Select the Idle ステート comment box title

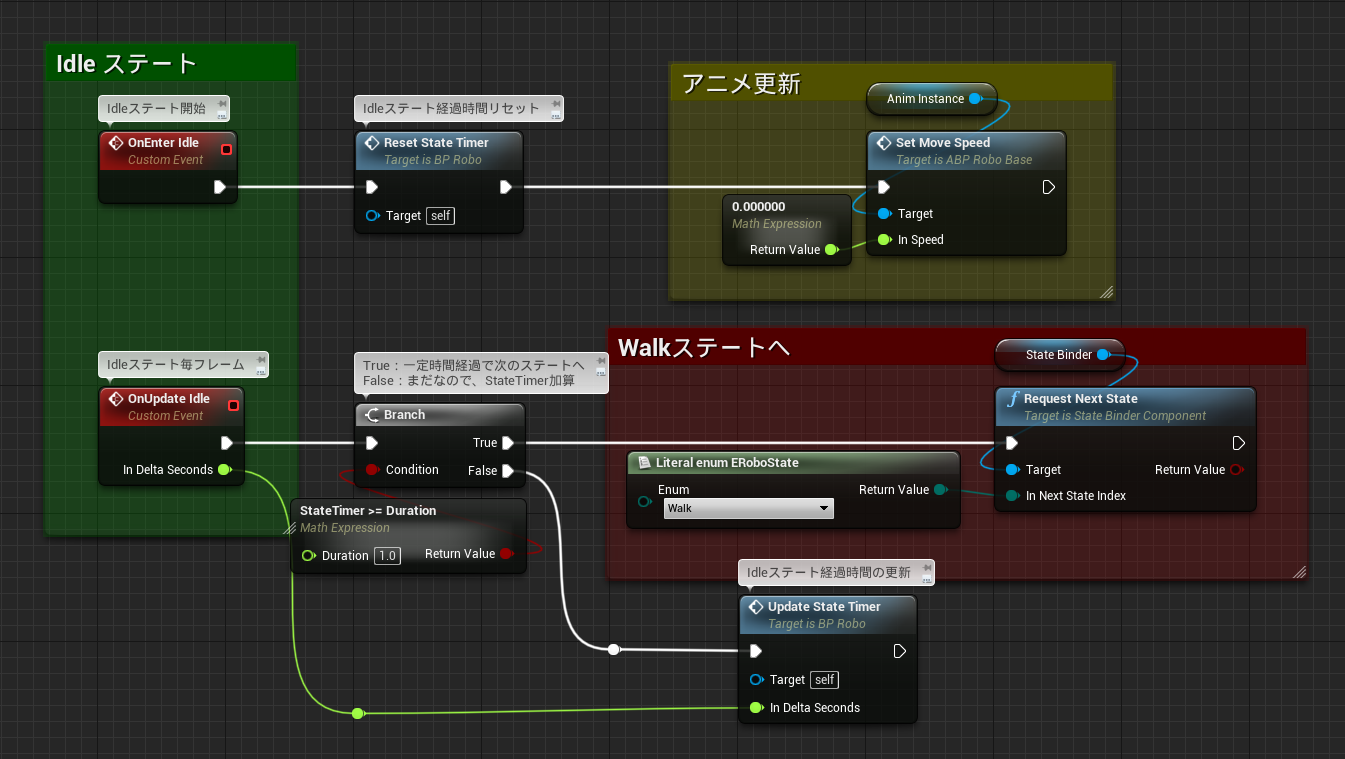[127, 64]
